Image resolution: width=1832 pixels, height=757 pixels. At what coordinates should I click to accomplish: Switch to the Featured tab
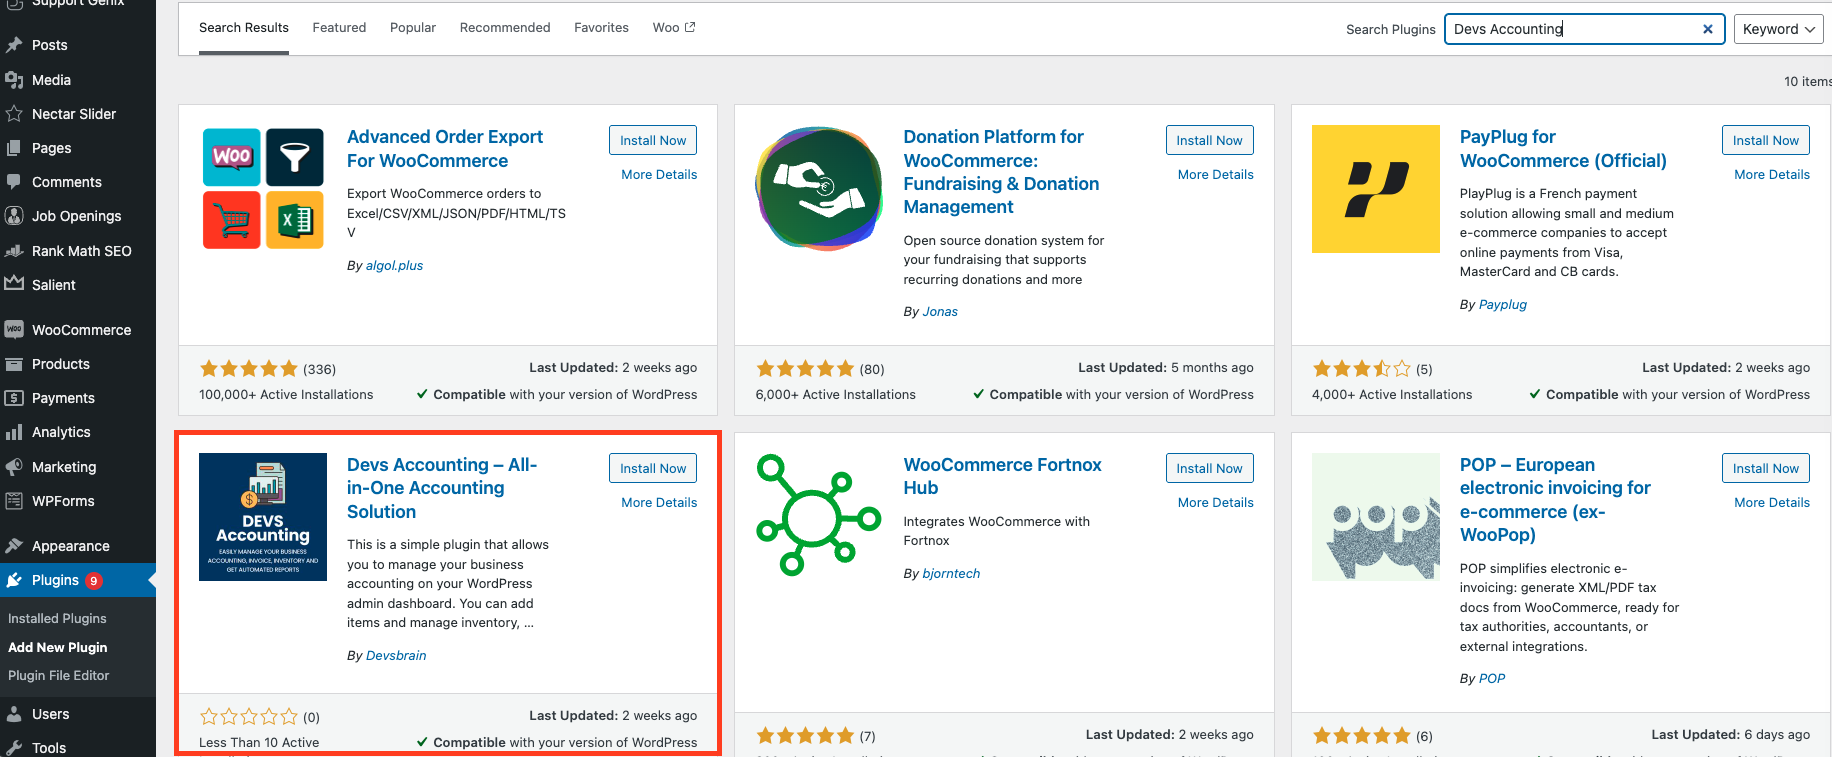pyautogui.click(x=339, y=28)
